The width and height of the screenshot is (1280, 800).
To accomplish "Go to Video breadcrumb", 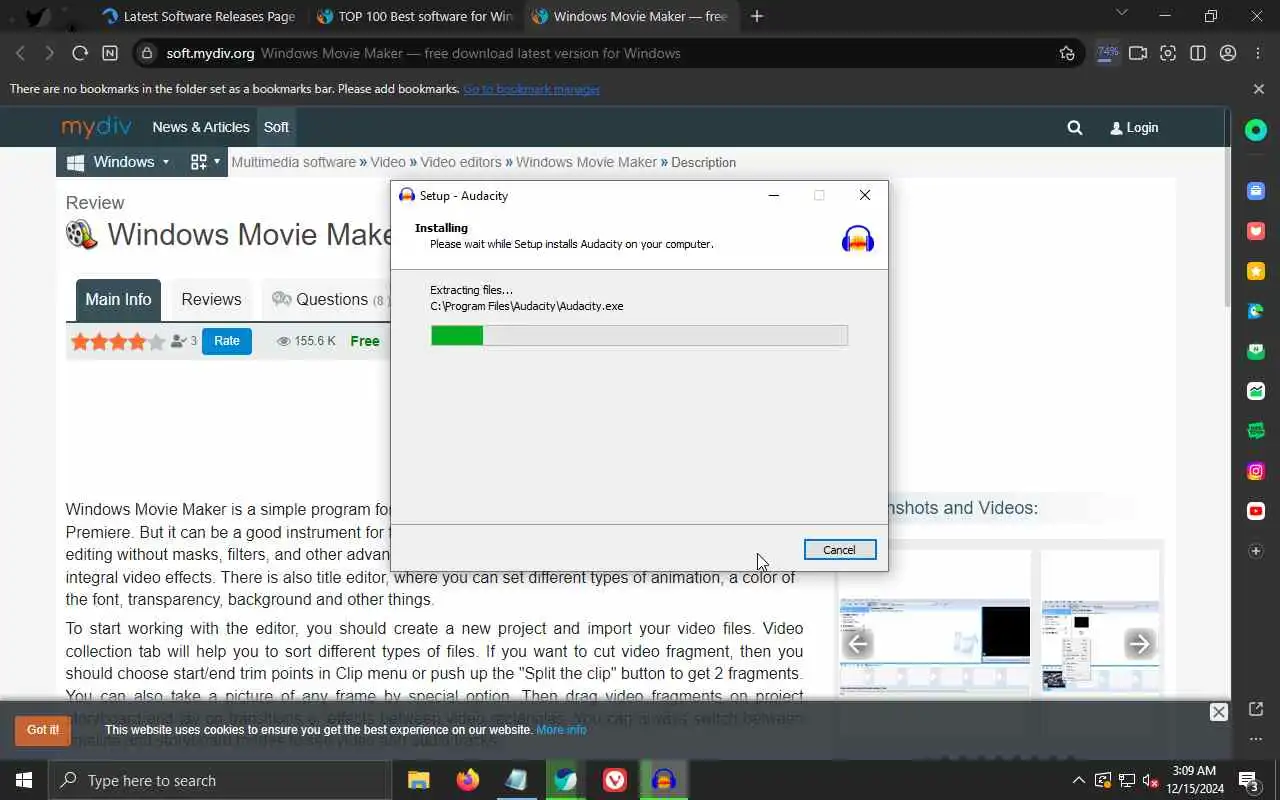I will (388, 162).
